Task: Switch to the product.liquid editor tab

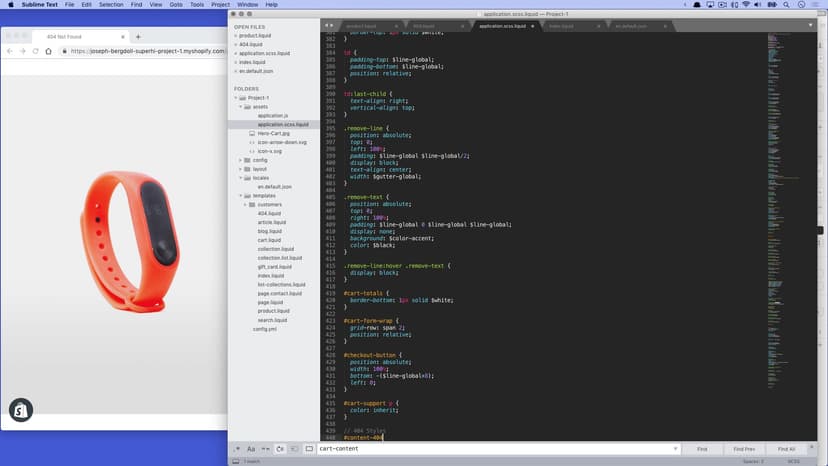Action: tap(362, 26)
